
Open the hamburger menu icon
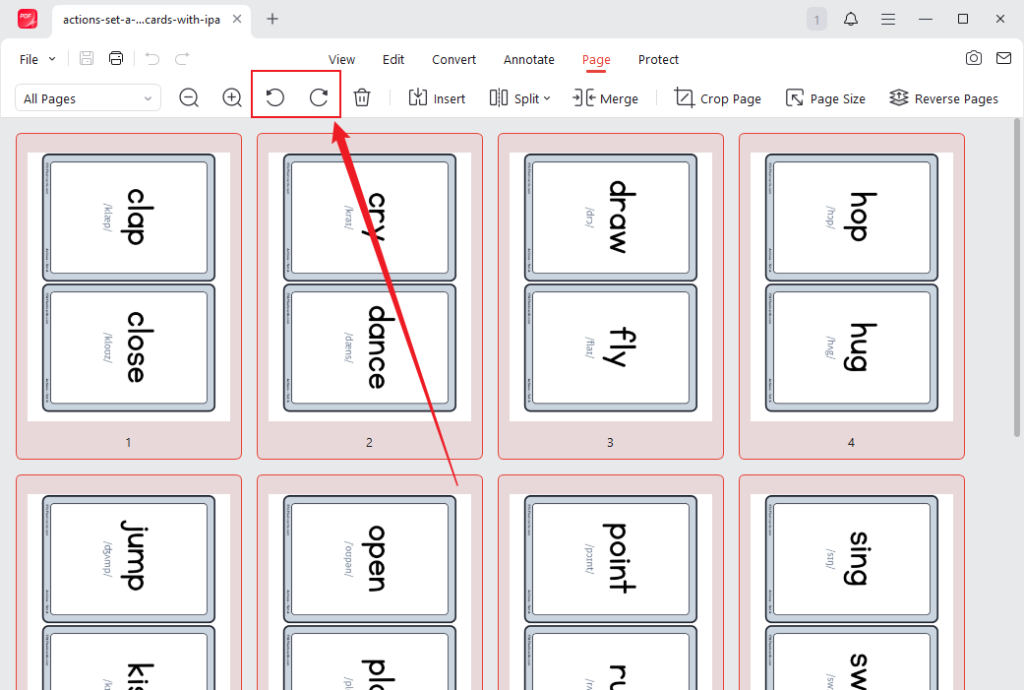[888, 19]
